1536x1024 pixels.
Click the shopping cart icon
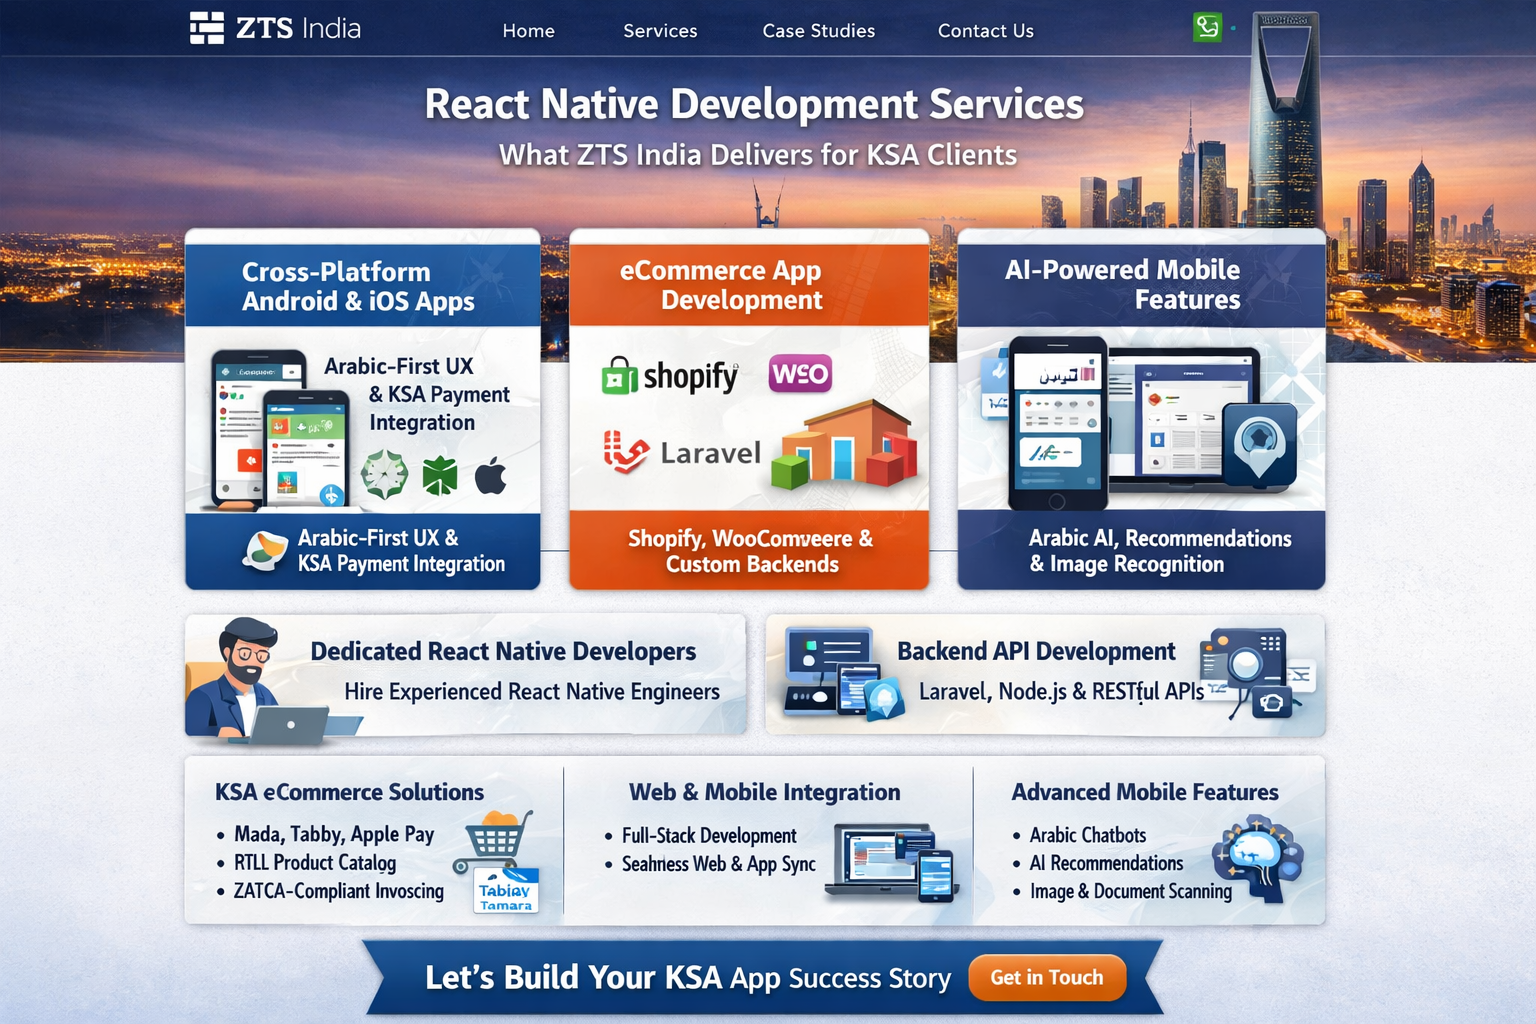coord(494,840)
